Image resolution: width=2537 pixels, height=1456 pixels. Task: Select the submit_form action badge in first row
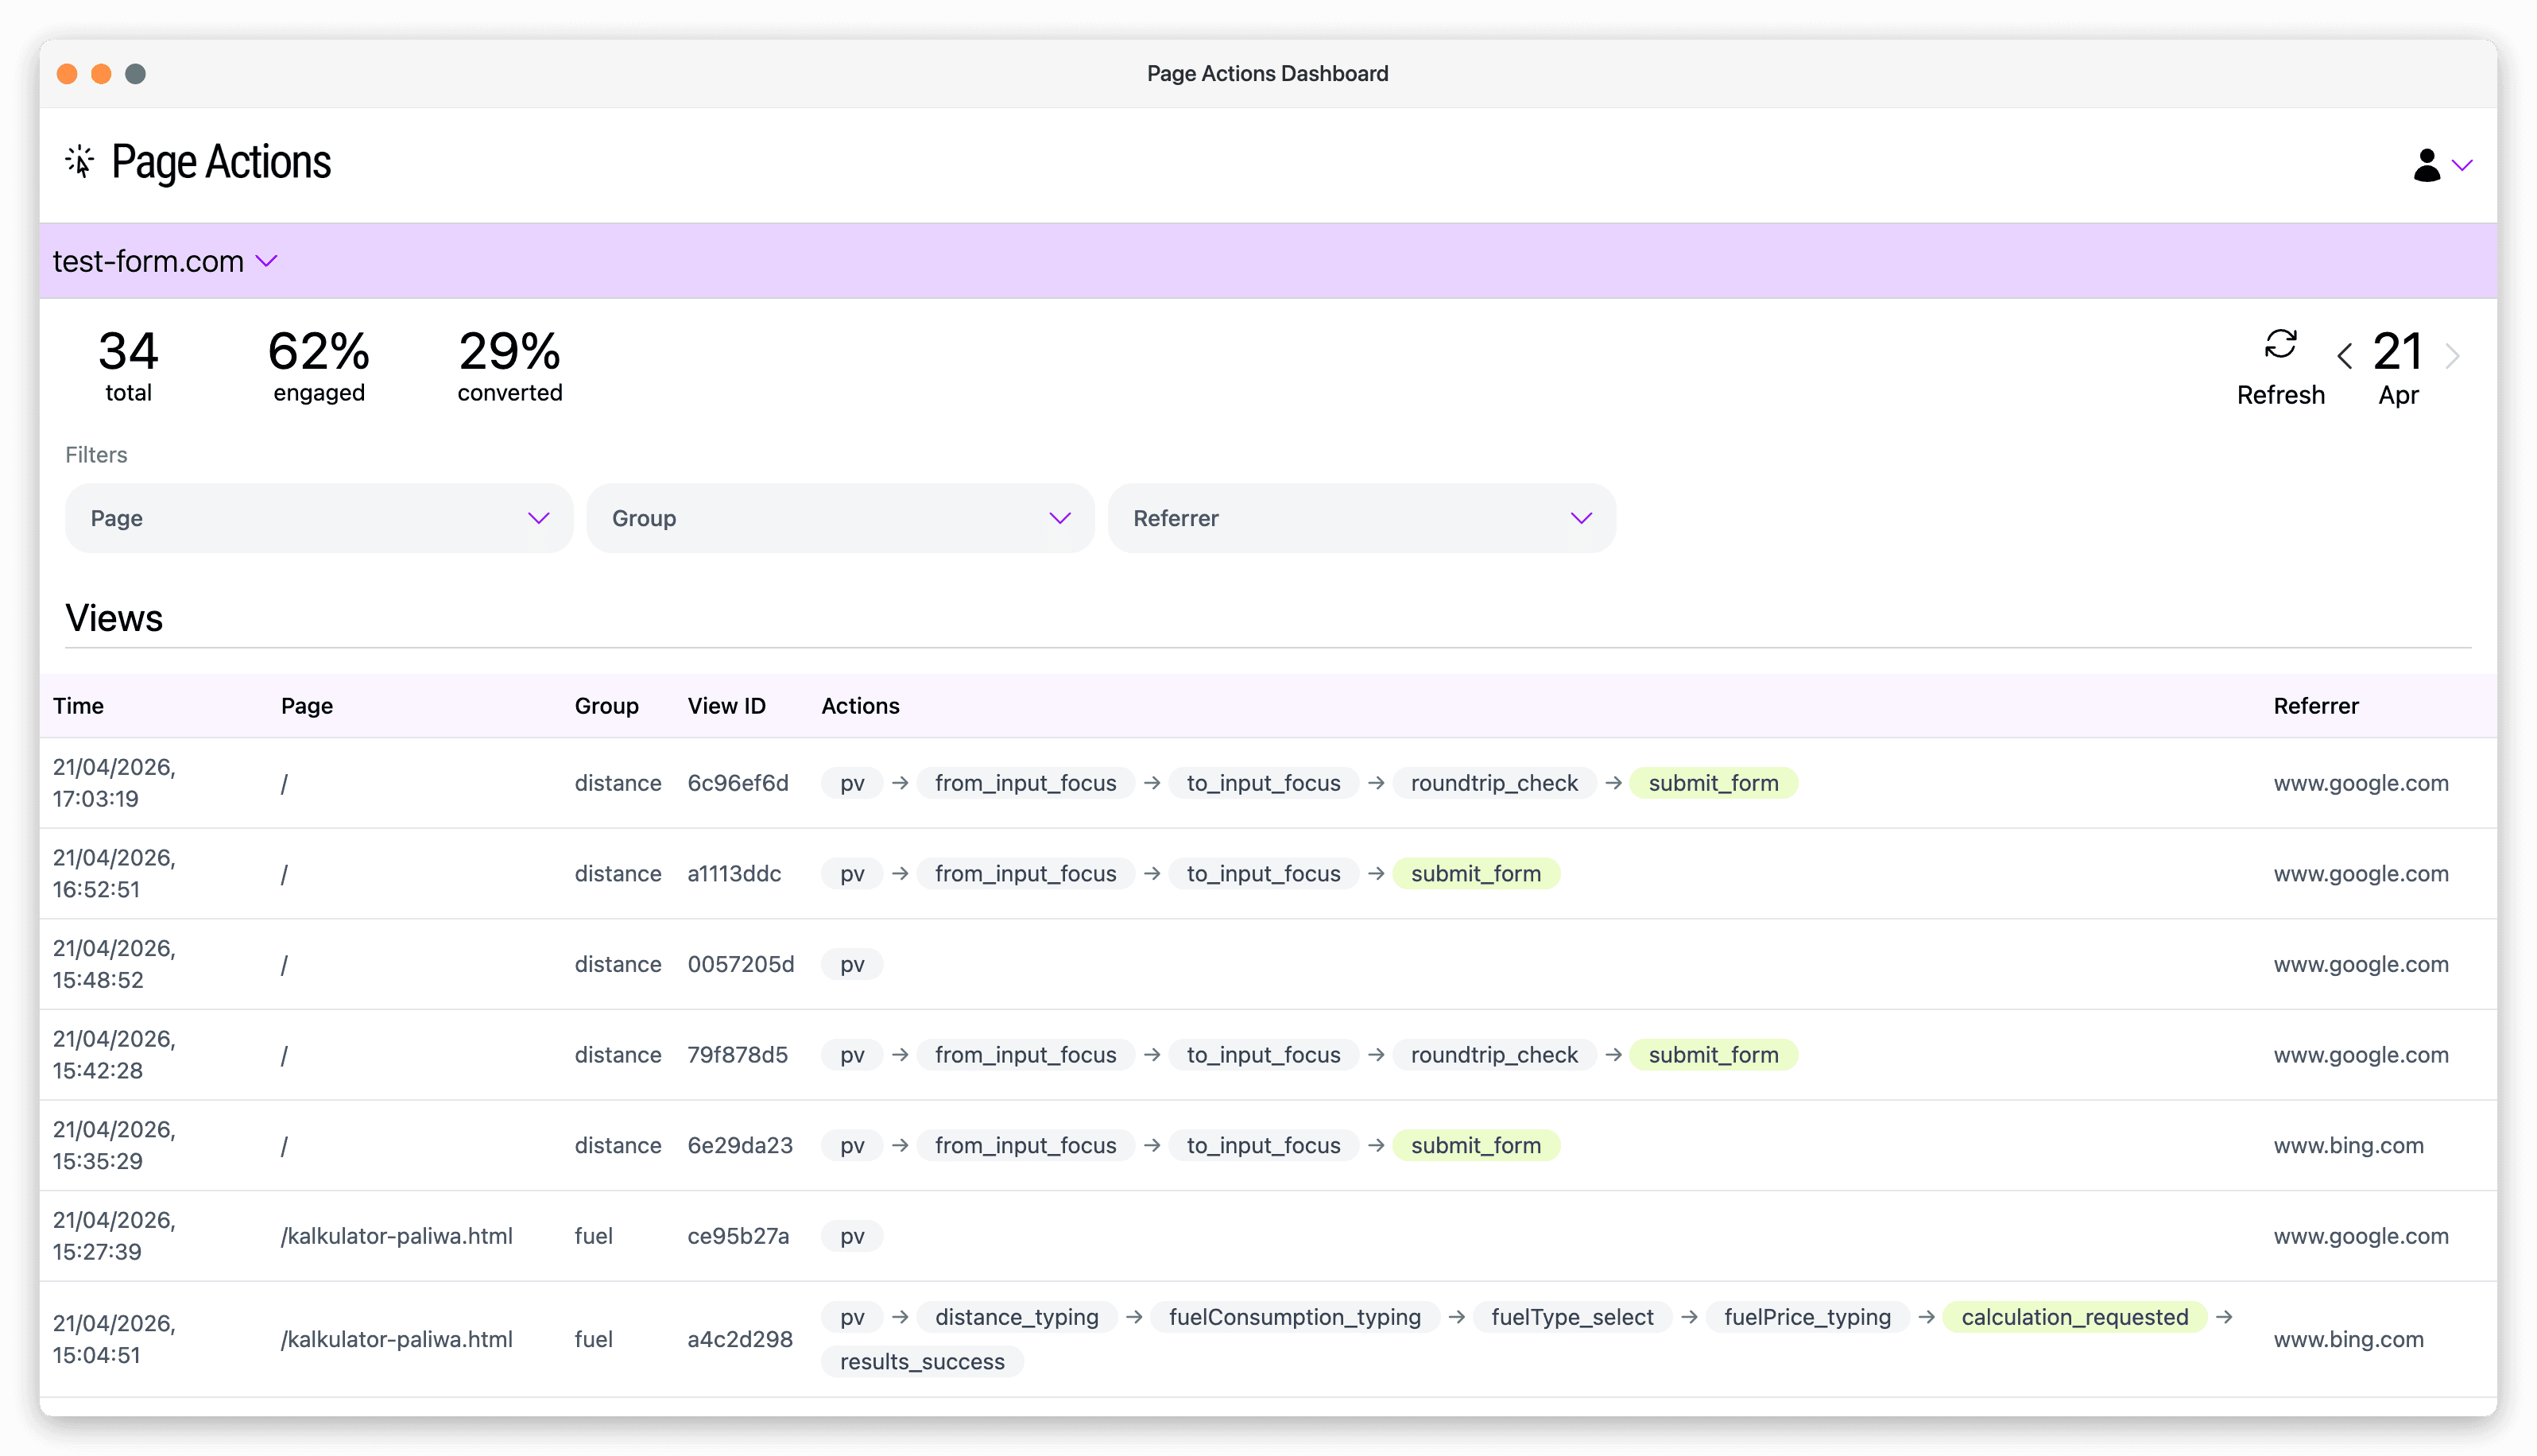pyautogui.click(x=1713, y=783)
